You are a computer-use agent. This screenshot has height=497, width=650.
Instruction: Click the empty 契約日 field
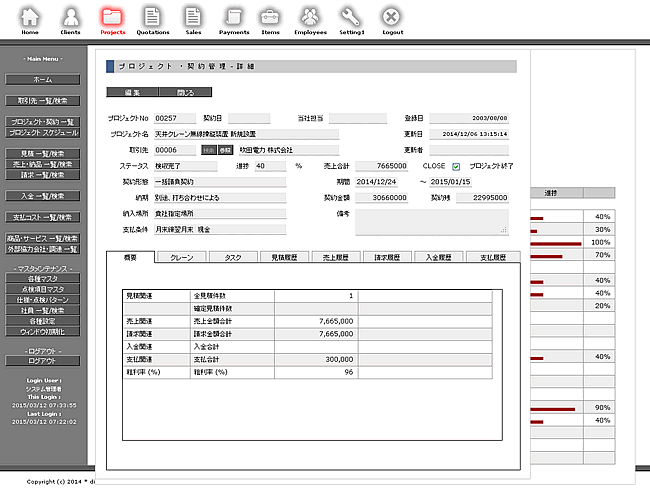coord(249,119)
